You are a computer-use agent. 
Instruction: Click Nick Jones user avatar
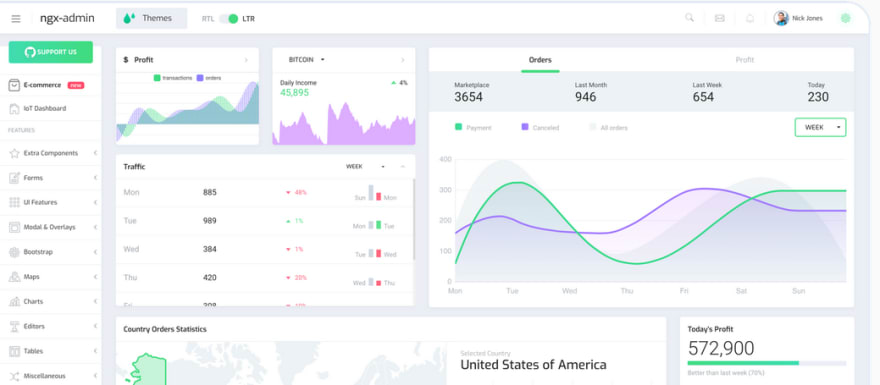tap(781, 19)
